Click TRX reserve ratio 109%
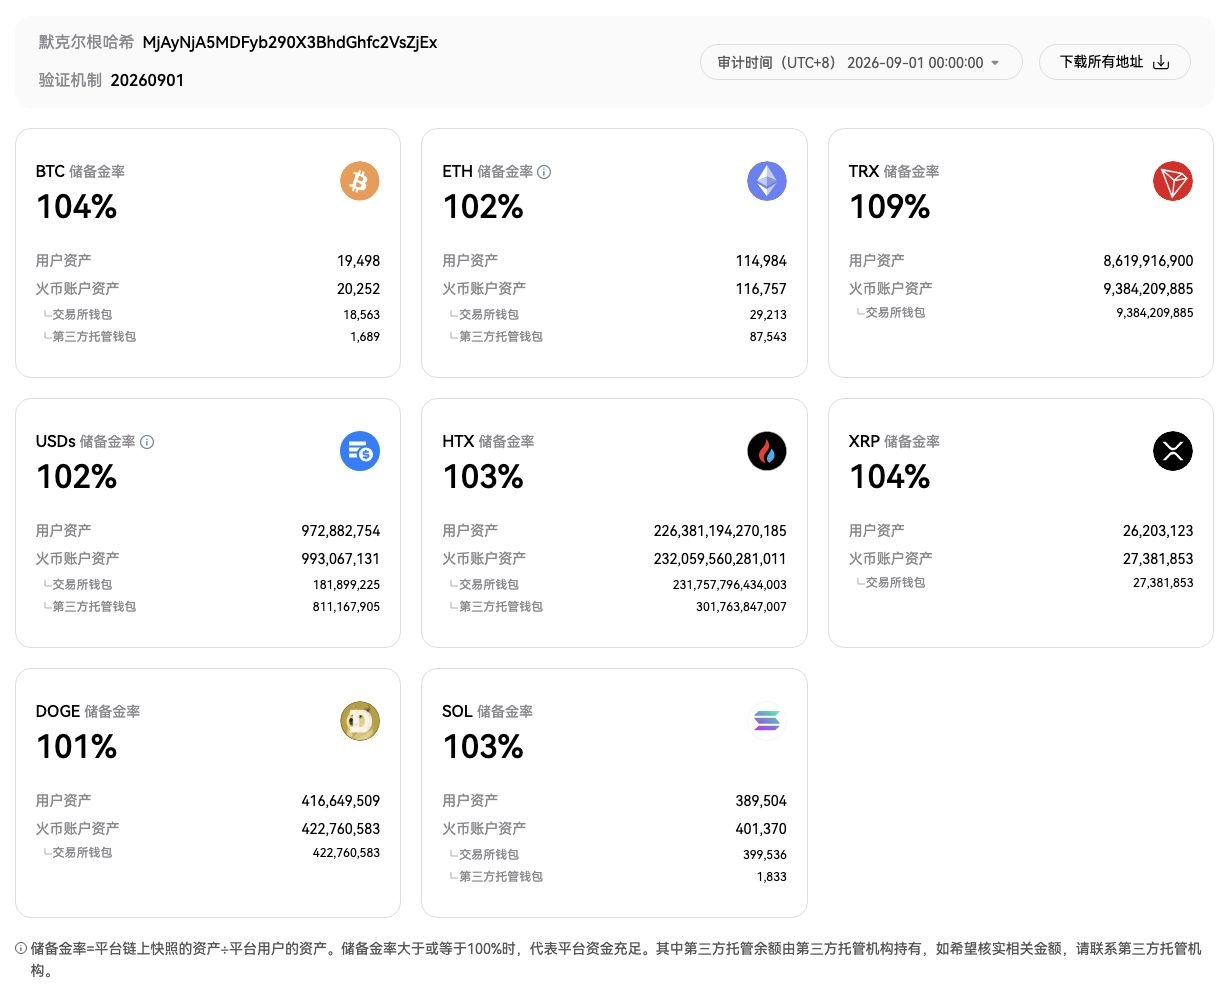The height and width of the screenshot is (992, 1224). pos(890,207)
